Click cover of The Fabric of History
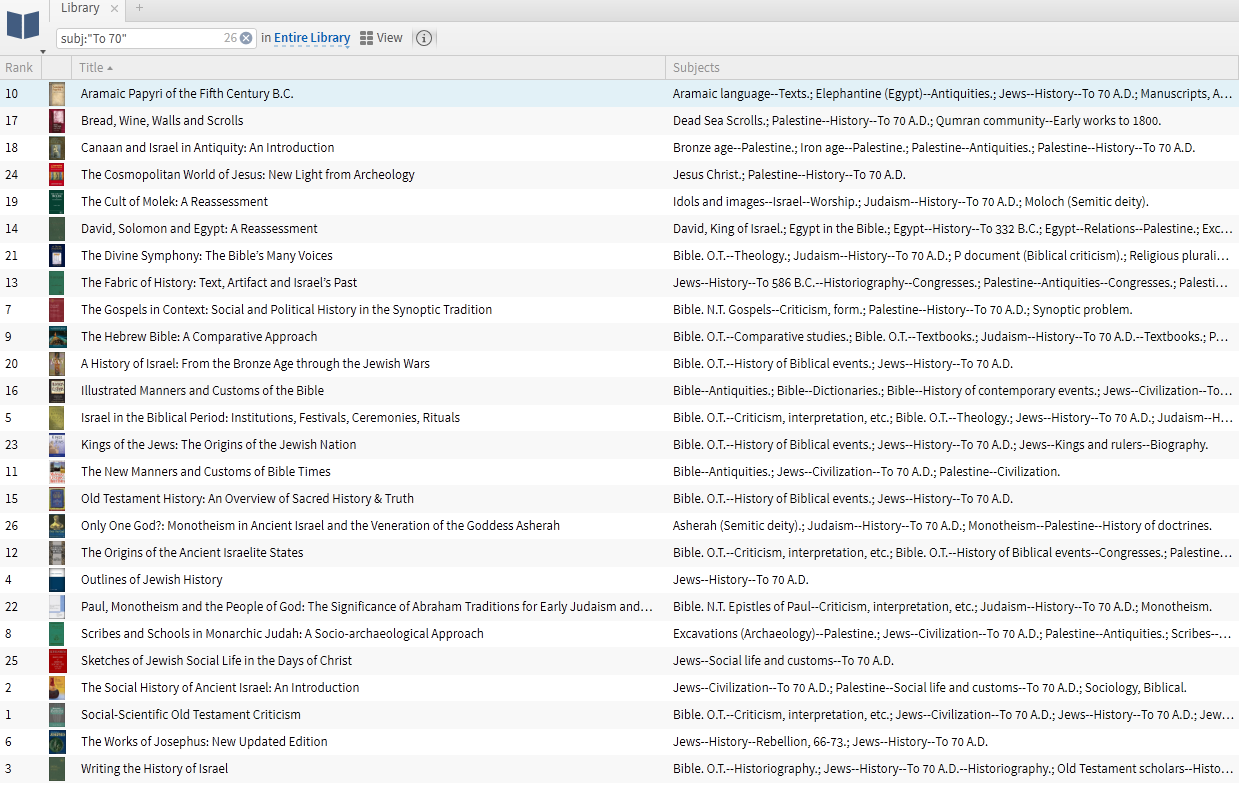Image resolution: width=1239 pixels, height=791 pixels. point(57,283)
